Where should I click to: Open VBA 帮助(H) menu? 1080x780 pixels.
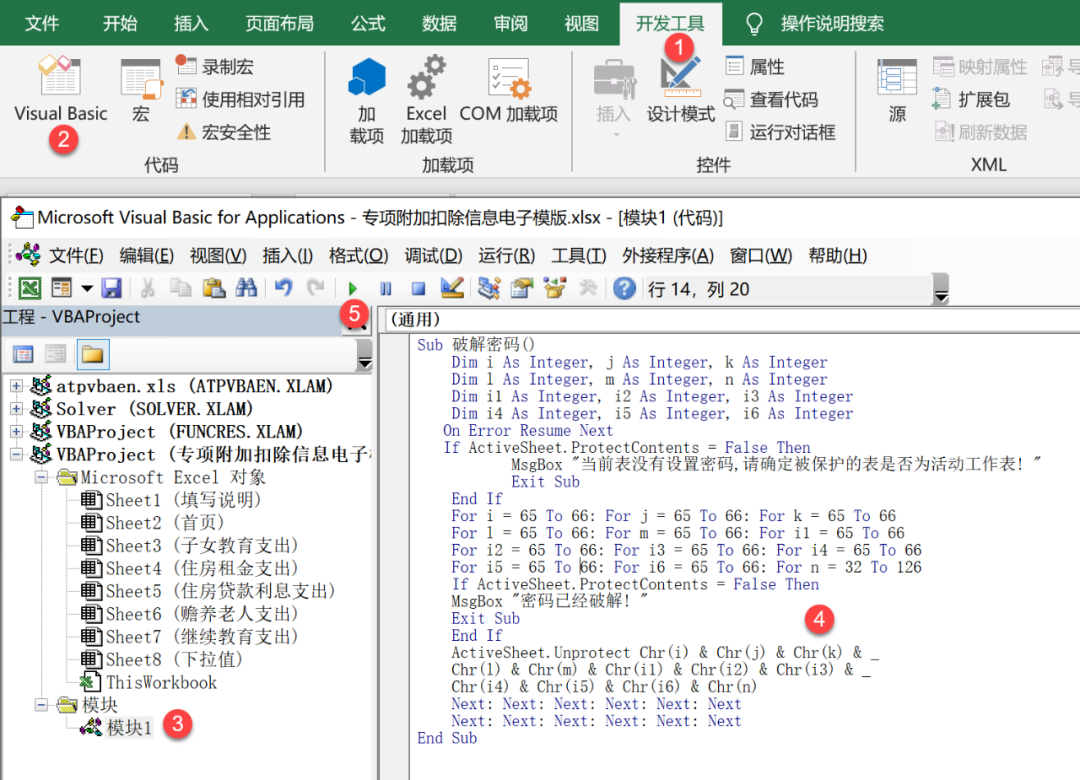[838, 256]
